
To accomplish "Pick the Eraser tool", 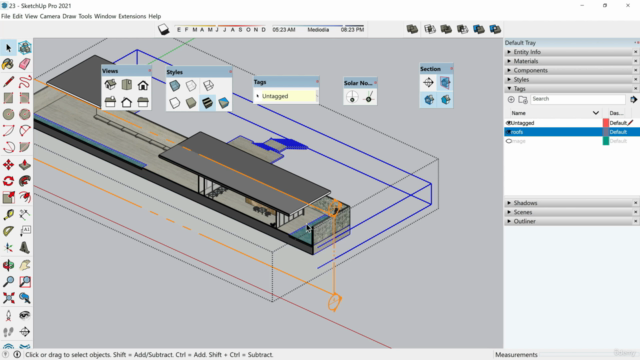I will click(x=24, y=64).
